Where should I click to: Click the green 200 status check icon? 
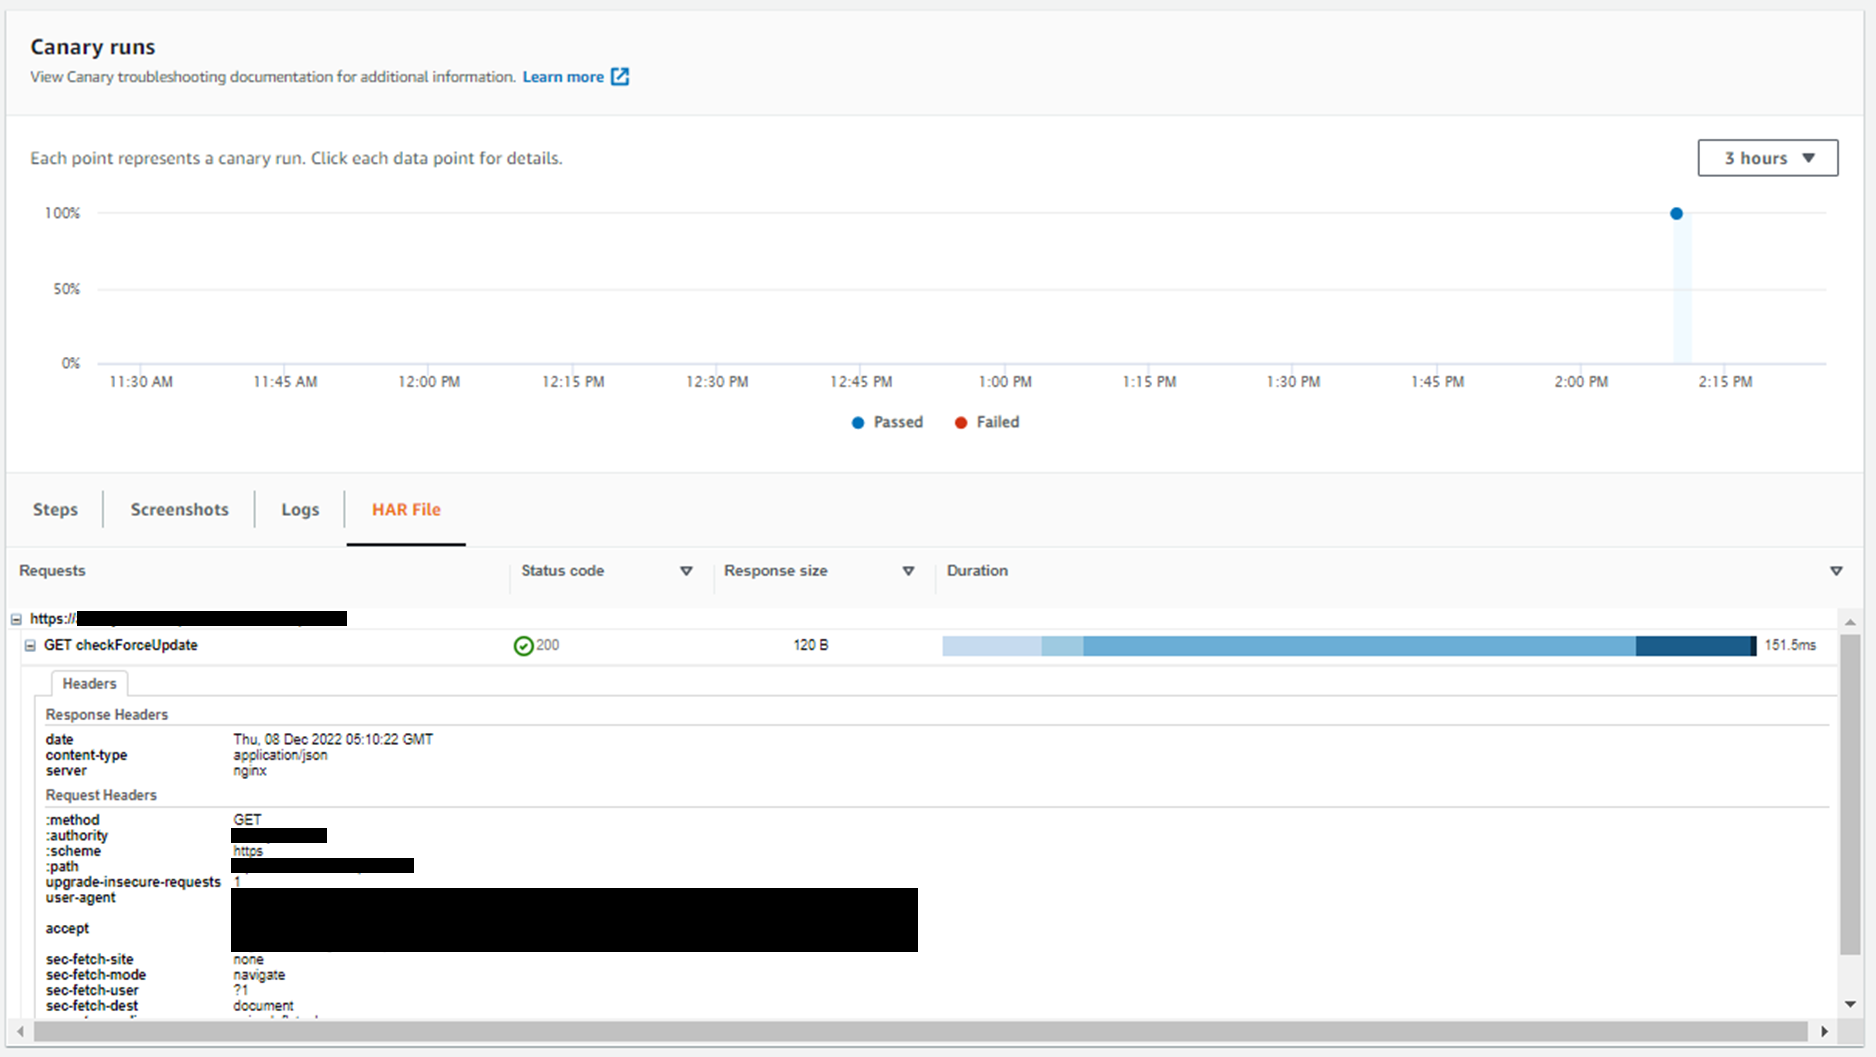(x=523, y=646)
